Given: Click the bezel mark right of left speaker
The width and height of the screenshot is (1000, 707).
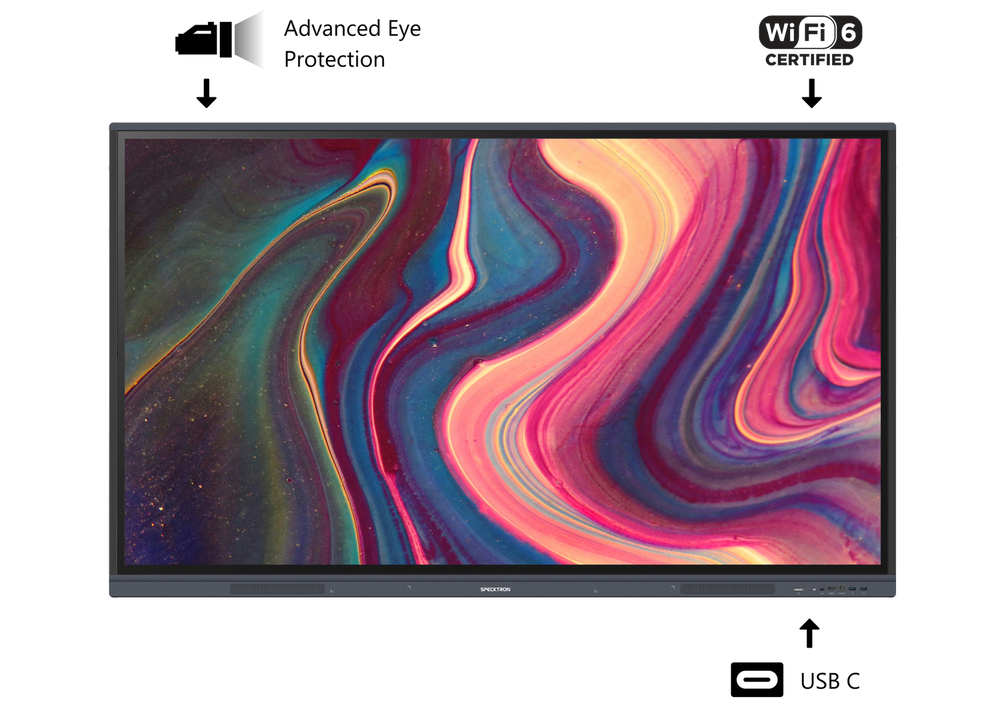Looking at the screenshot, I should (332, 590).
